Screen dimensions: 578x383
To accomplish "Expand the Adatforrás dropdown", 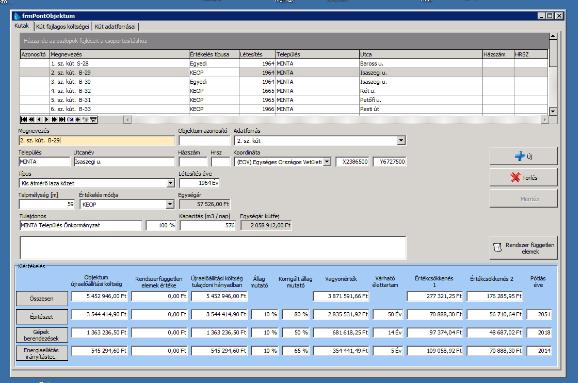I will coord(401,140).
